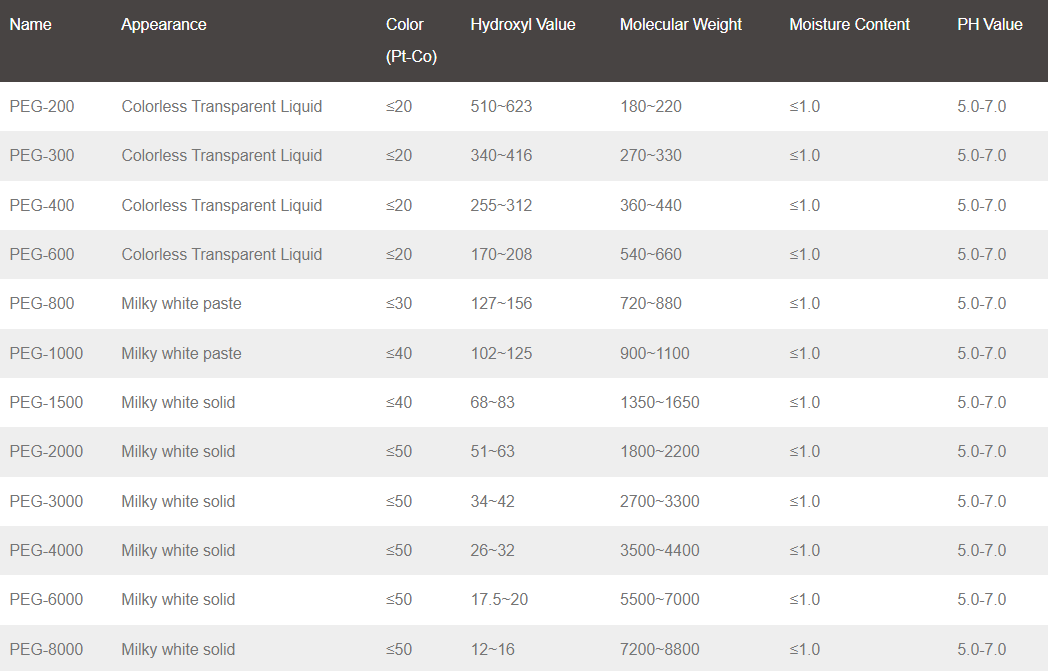Click the PEG-200 name cell
The width and height of the screenshot is (1048, 671).
42,106
